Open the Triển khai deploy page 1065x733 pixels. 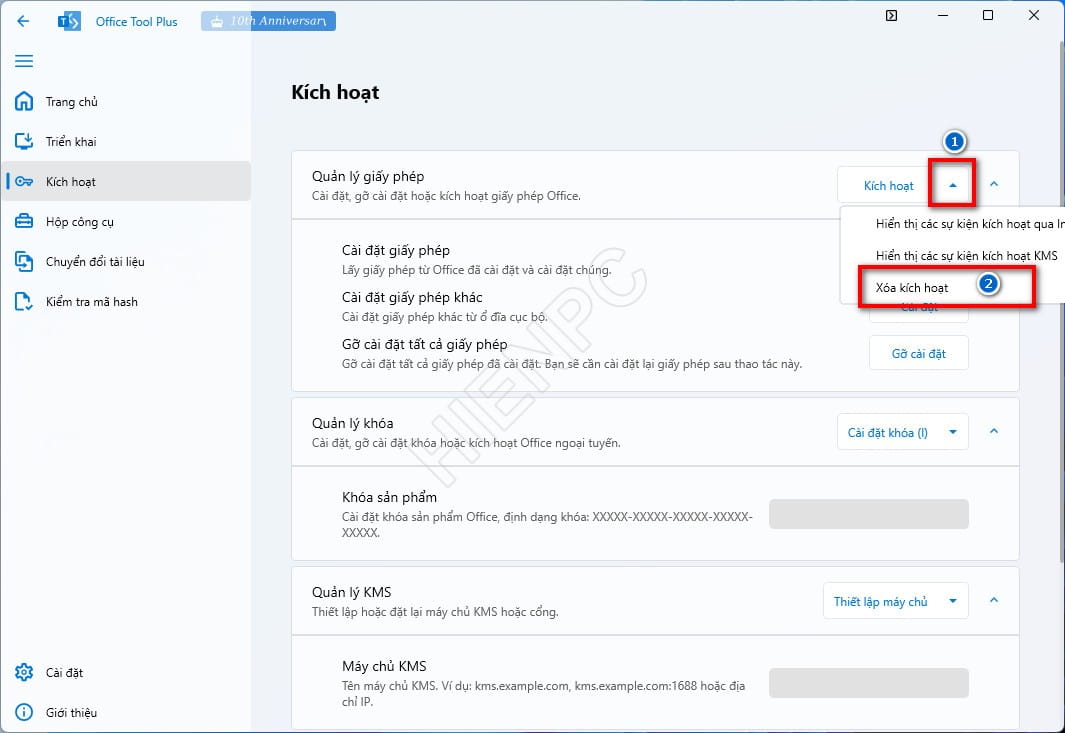pyautogui.click(x=126, y=141)
